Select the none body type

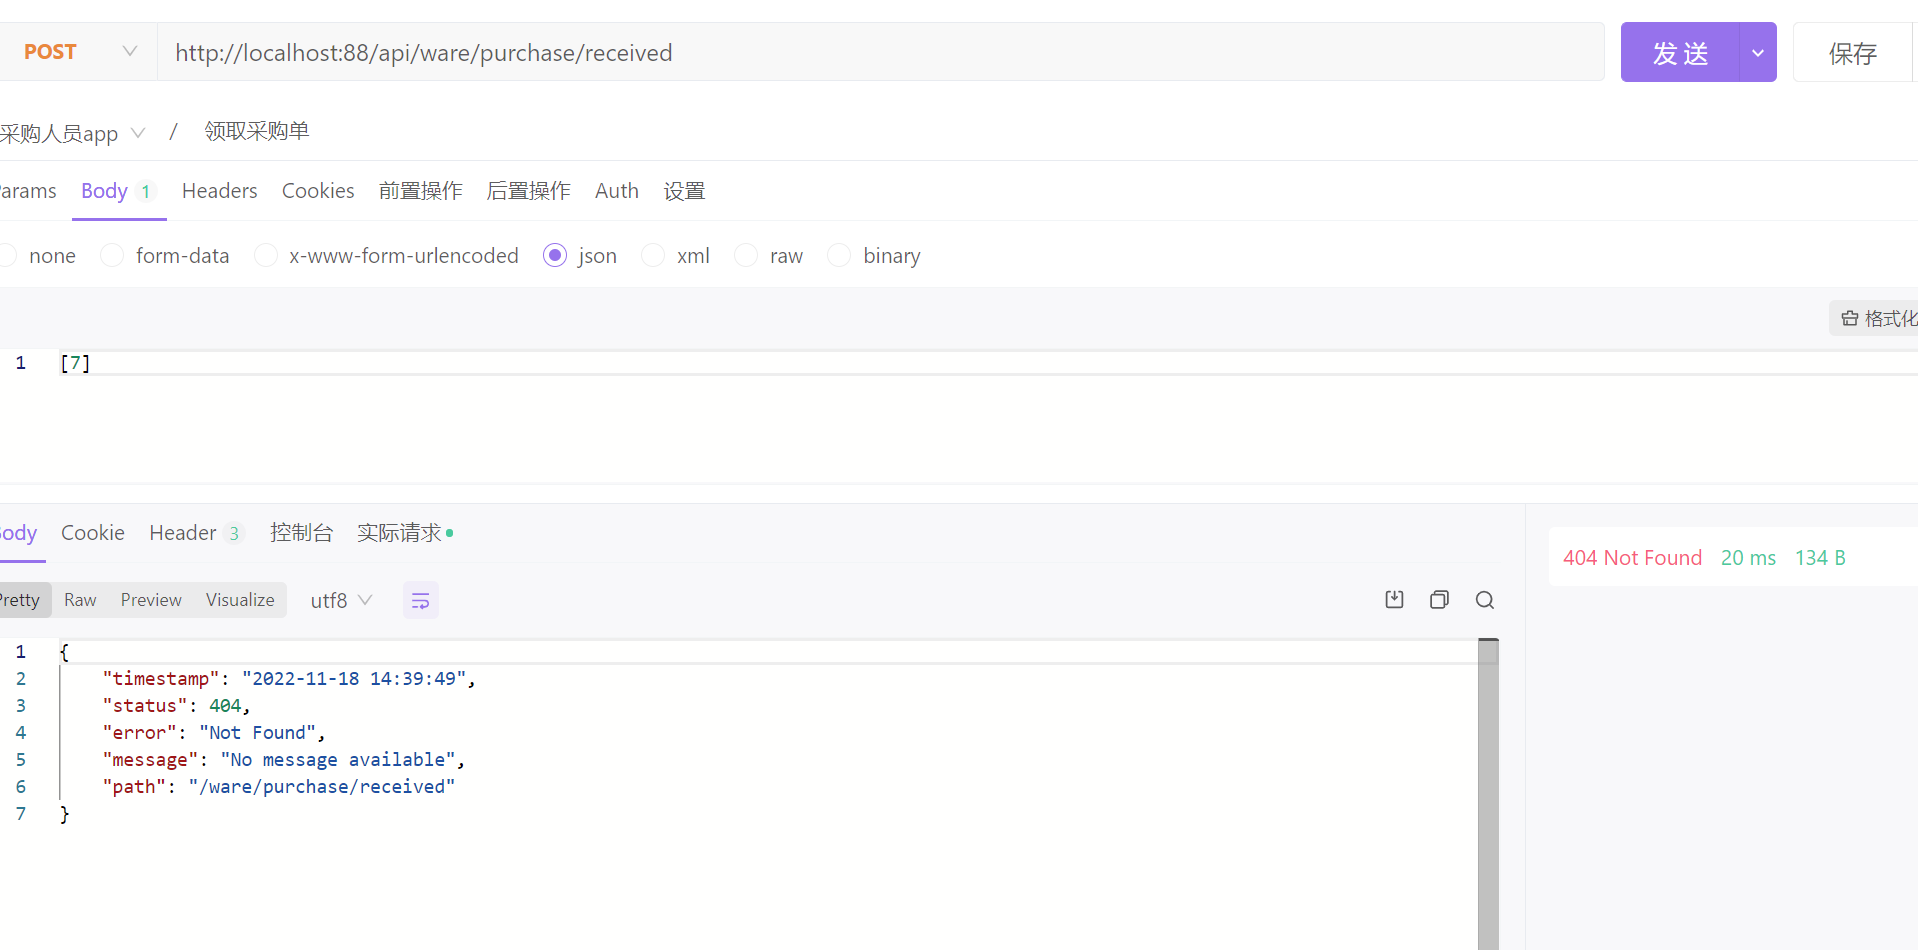tap(40, 256)
